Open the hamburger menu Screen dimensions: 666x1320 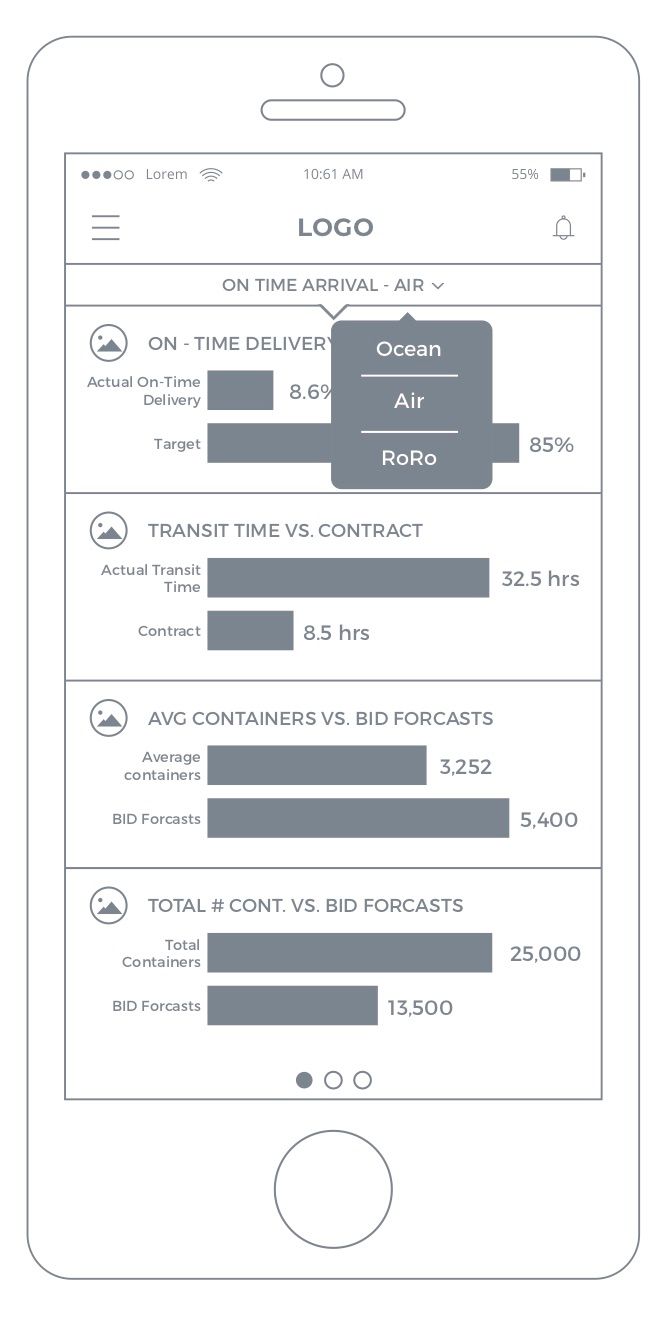(106, 228)
